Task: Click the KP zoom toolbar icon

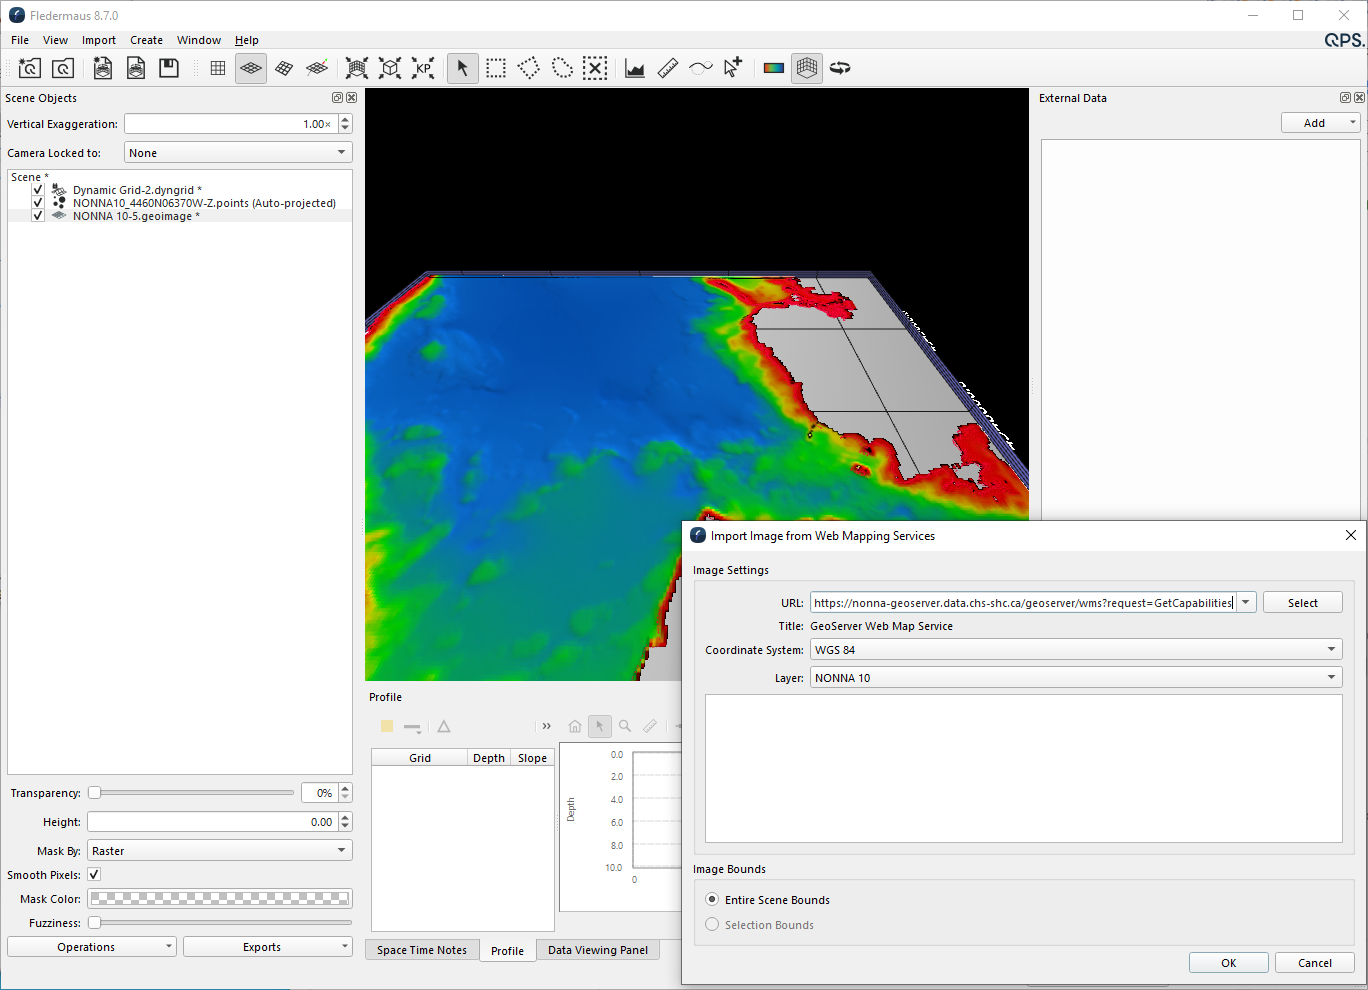Action: (423, 68)
